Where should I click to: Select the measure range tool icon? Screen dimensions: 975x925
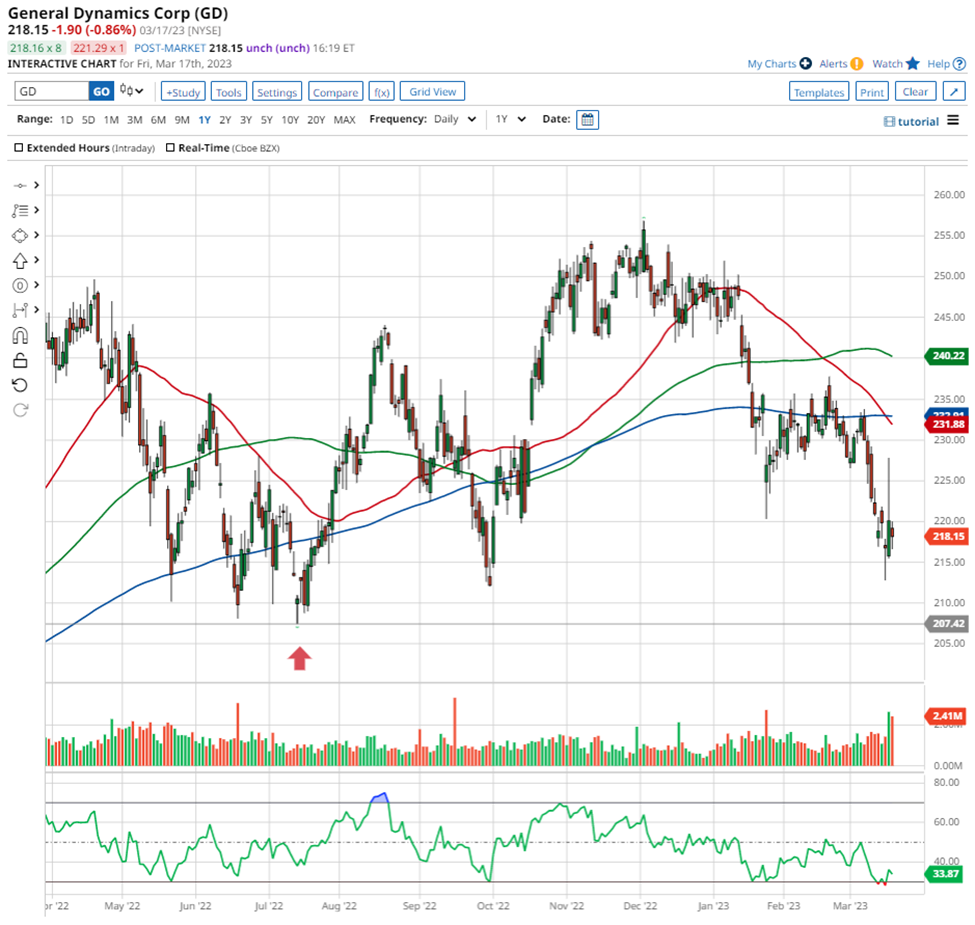click(20, 310)
